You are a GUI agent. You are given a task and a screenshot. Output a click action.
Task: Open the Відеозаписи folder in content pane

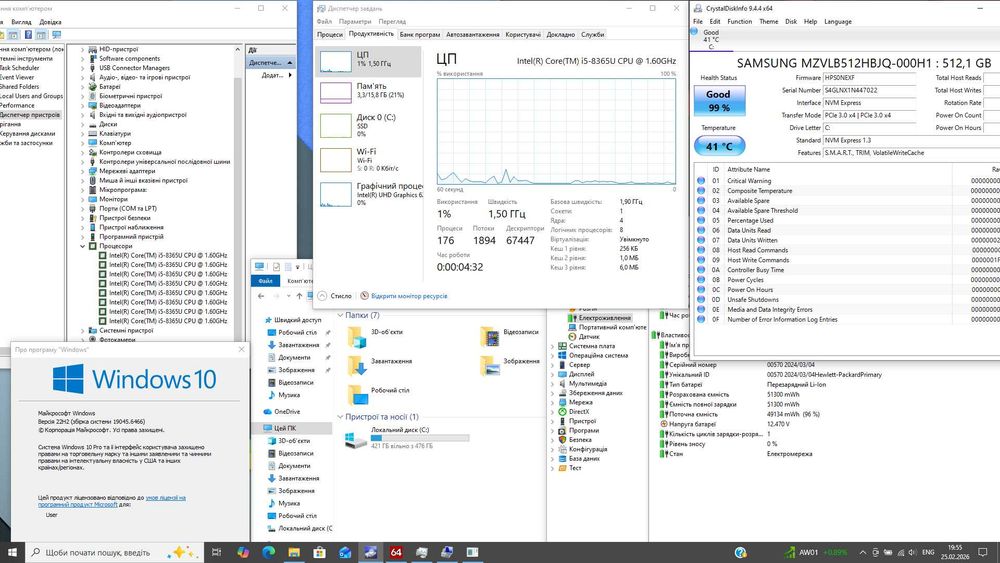(509, 337)
